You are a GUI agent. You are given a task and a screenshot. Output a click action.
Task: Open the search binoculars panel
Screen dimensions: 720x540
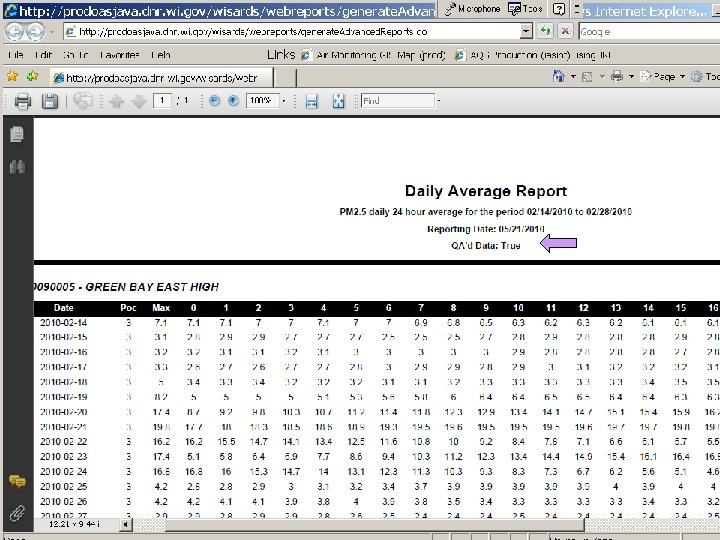[x=17, y=167]
